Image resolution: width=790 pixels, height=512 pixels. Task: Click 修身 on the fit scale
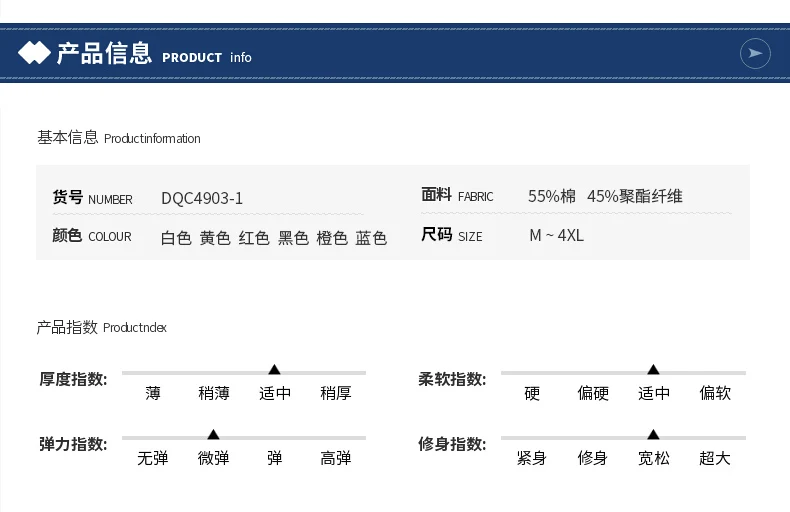coord(593,458)
